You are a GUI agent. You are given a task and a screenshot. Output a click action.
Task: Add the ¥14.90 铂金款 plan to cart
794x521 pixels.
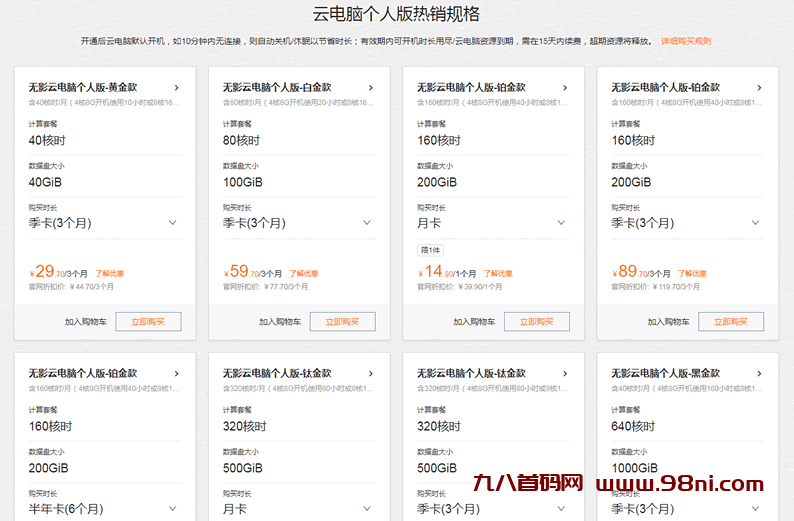(x=473, y=322)
